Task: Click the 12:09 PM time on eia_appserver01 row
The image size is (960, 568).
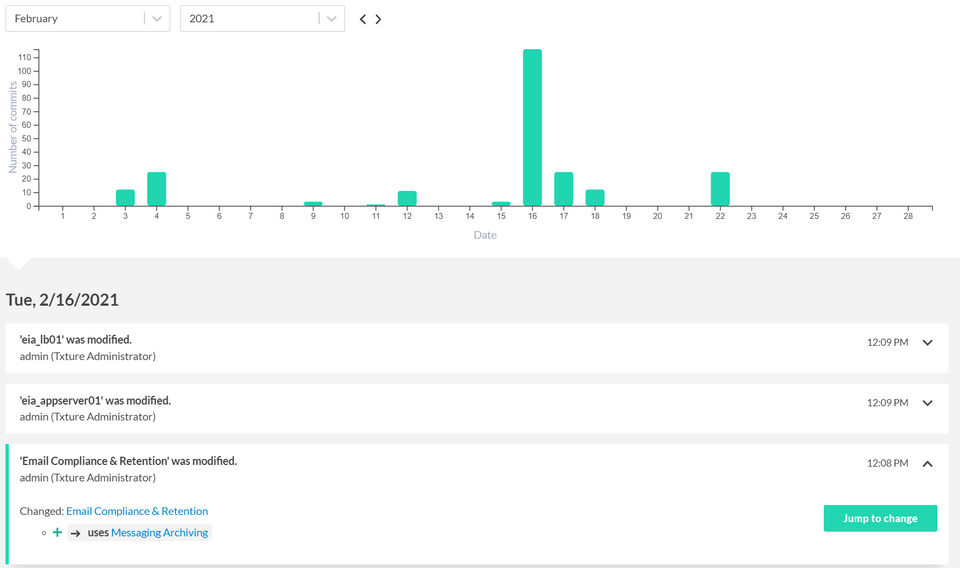Action: coord(887,403)
